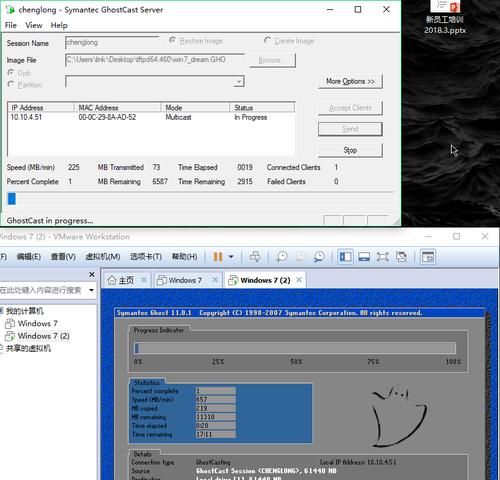This screenshot has width=500, height=480.
Task: Click the Send button in GhostCast Server
Action: coord(350,129)
